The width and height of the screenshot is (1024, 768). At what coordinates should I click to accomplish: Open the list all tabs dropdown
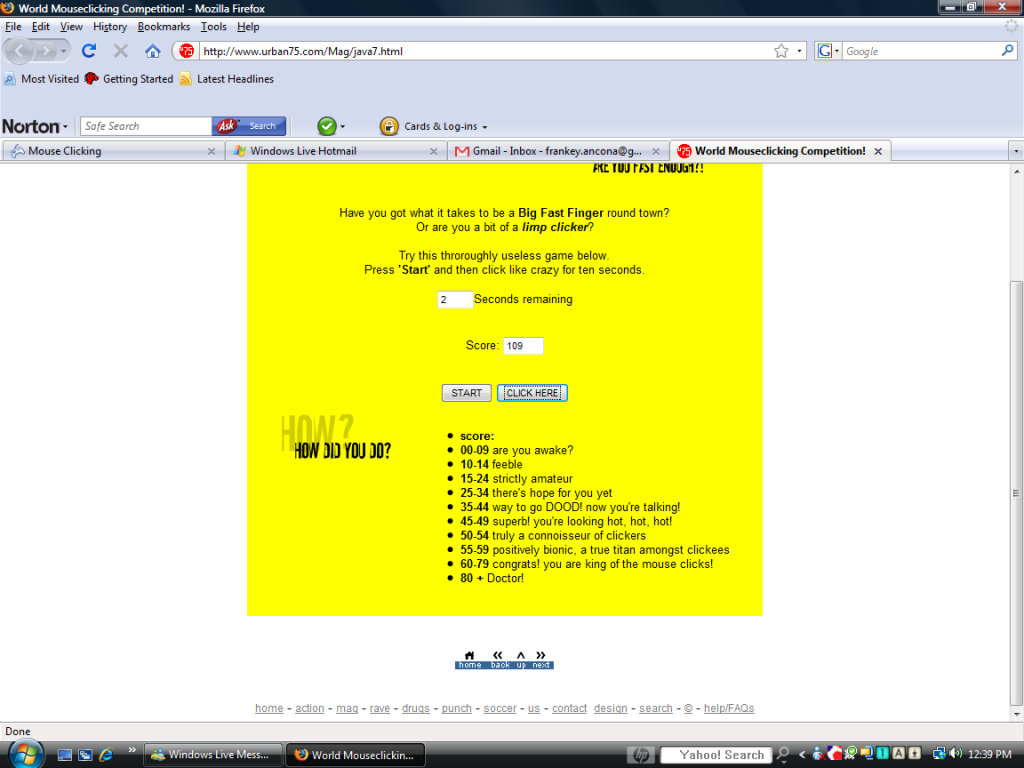point(1016,151)
